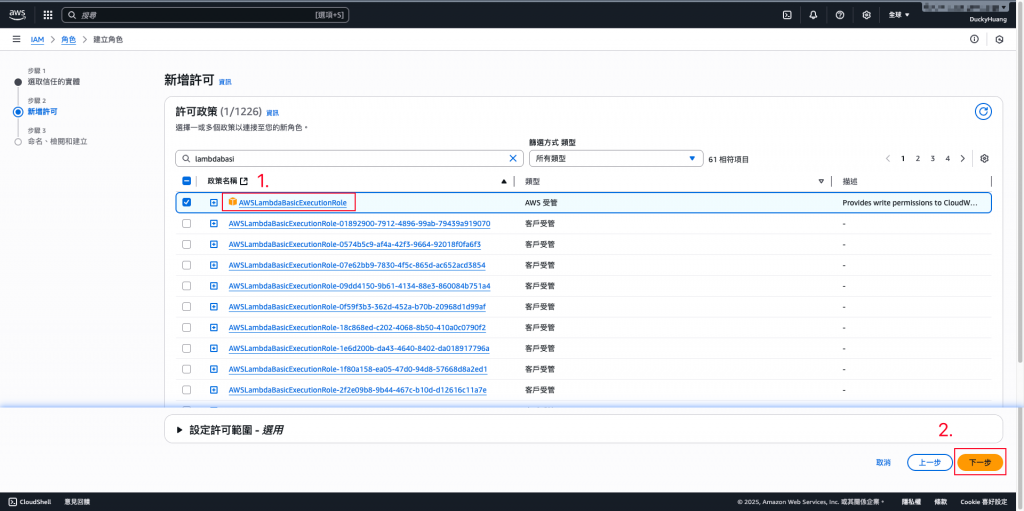Image resolution: width=1024 pixels, height=511 pixels.
Task: Check policy ending 20968d1d99af
Action: 187,306
